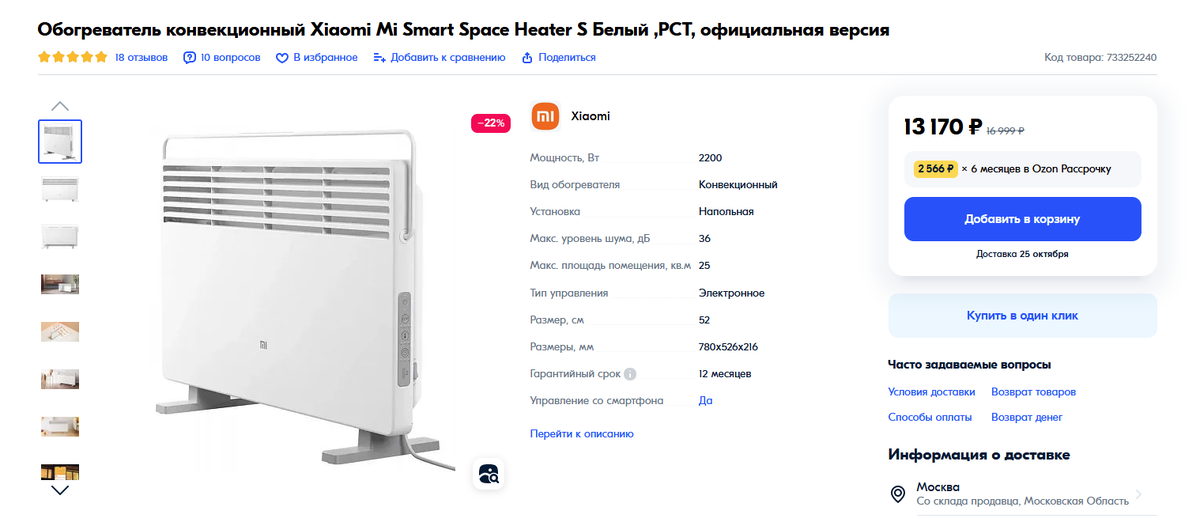1200x522 pixels.
Task: Click the Moscow location pin icon
Action: coord(899,494)
